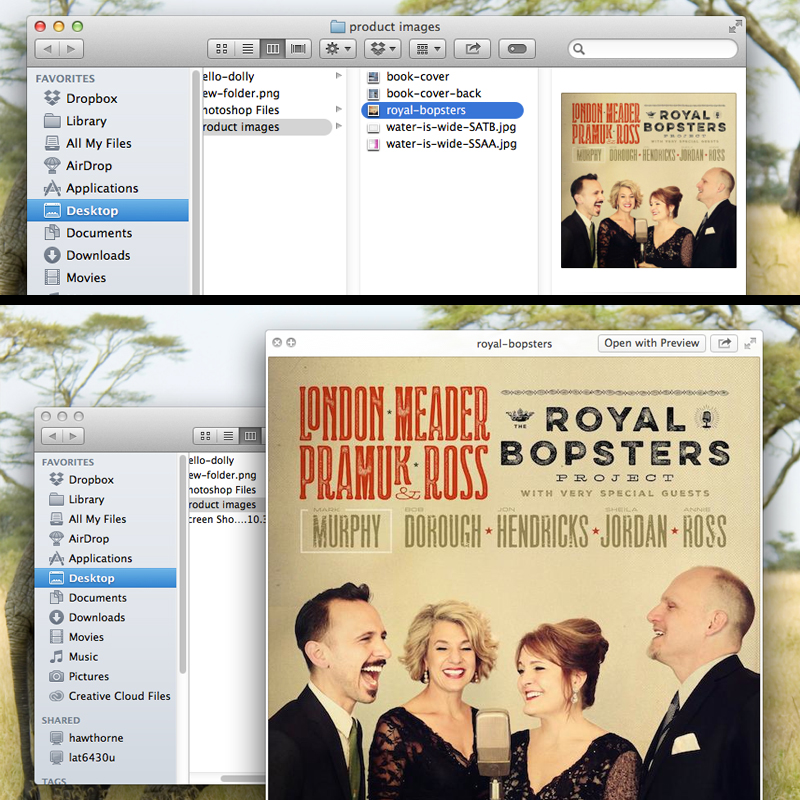Select water-is-wide-SSAA.jpg
The image size is (800, 800).
(451, 144)
